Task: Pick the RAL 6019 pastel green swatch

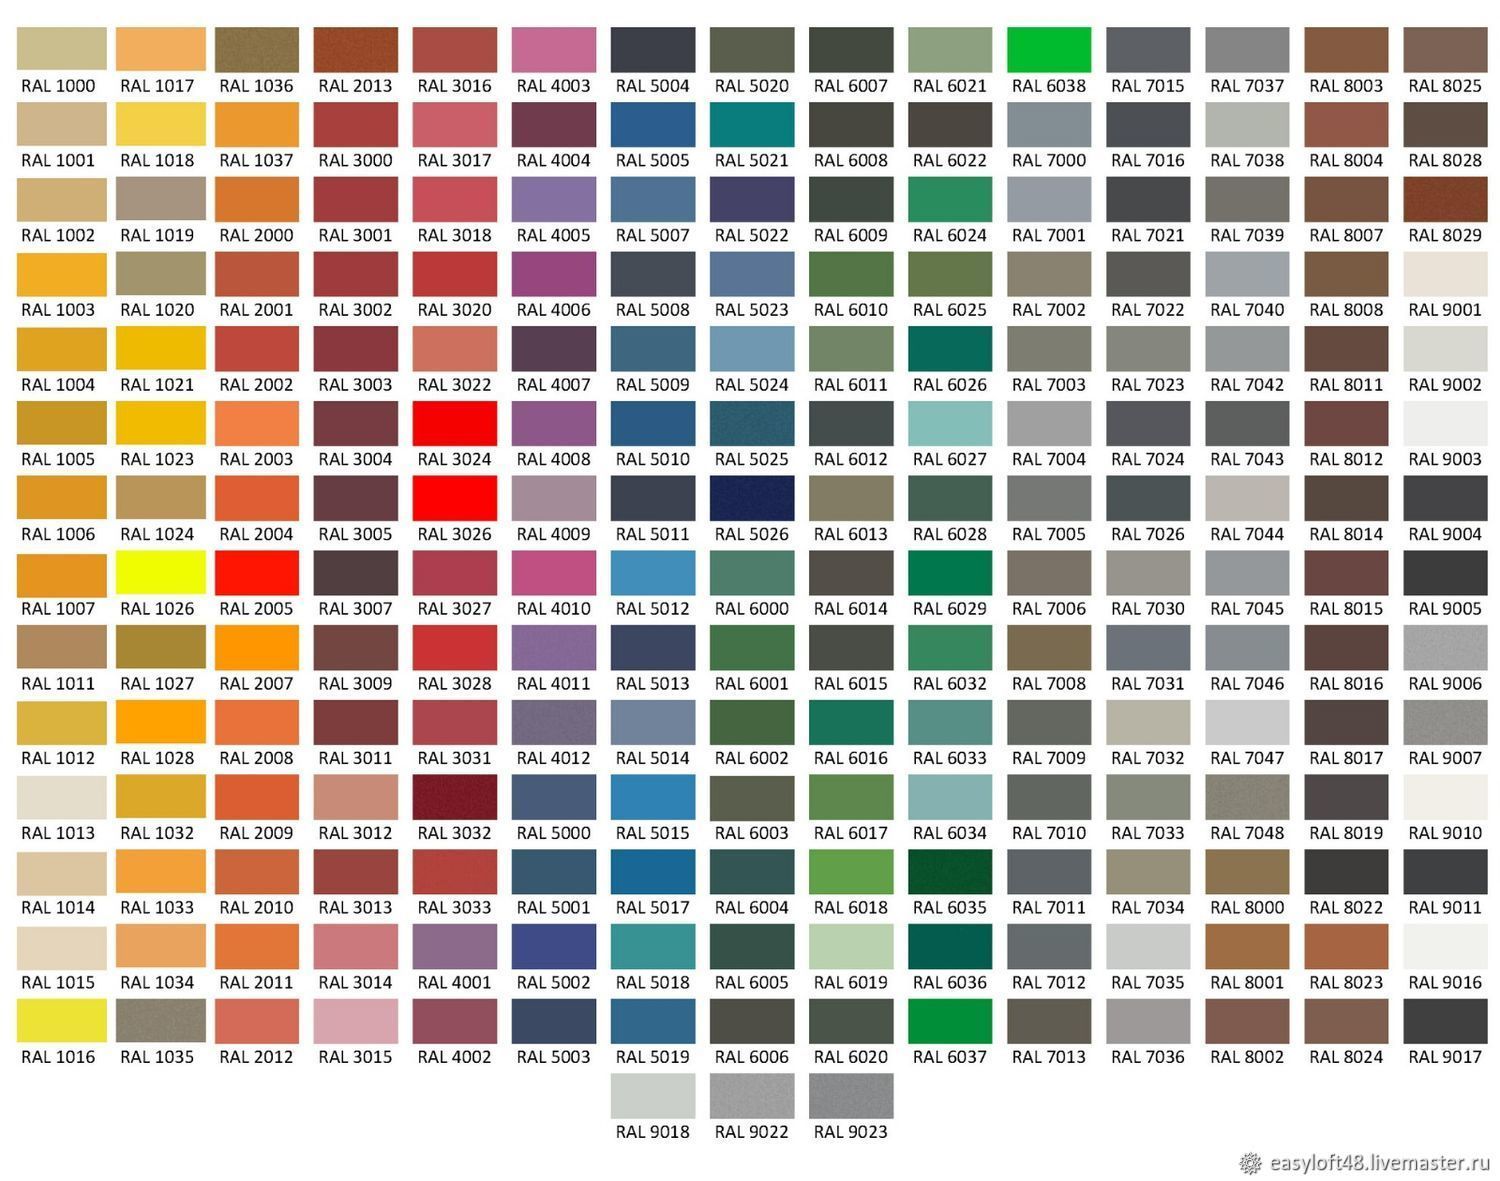Action: (x=851, y=946)
